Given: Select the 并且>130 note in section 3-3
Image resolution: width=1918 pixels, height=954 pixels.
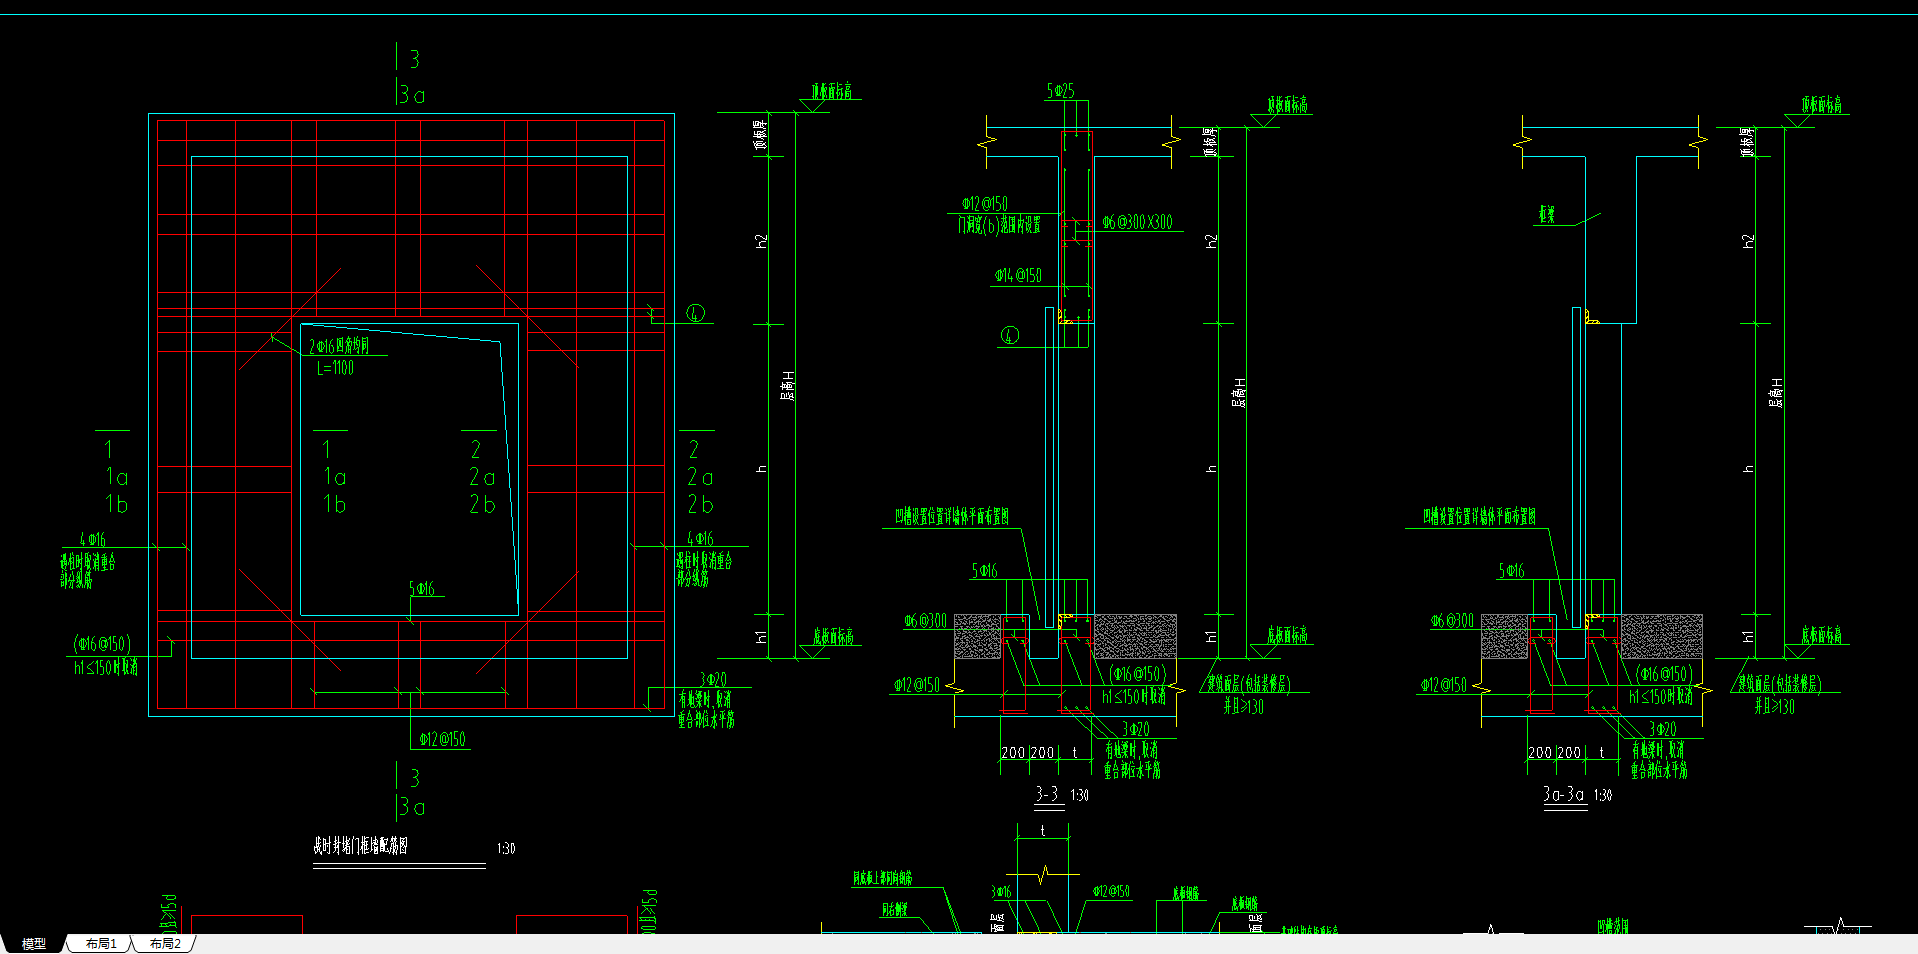Looking at the screenshot, I should tap(1244, 706).
